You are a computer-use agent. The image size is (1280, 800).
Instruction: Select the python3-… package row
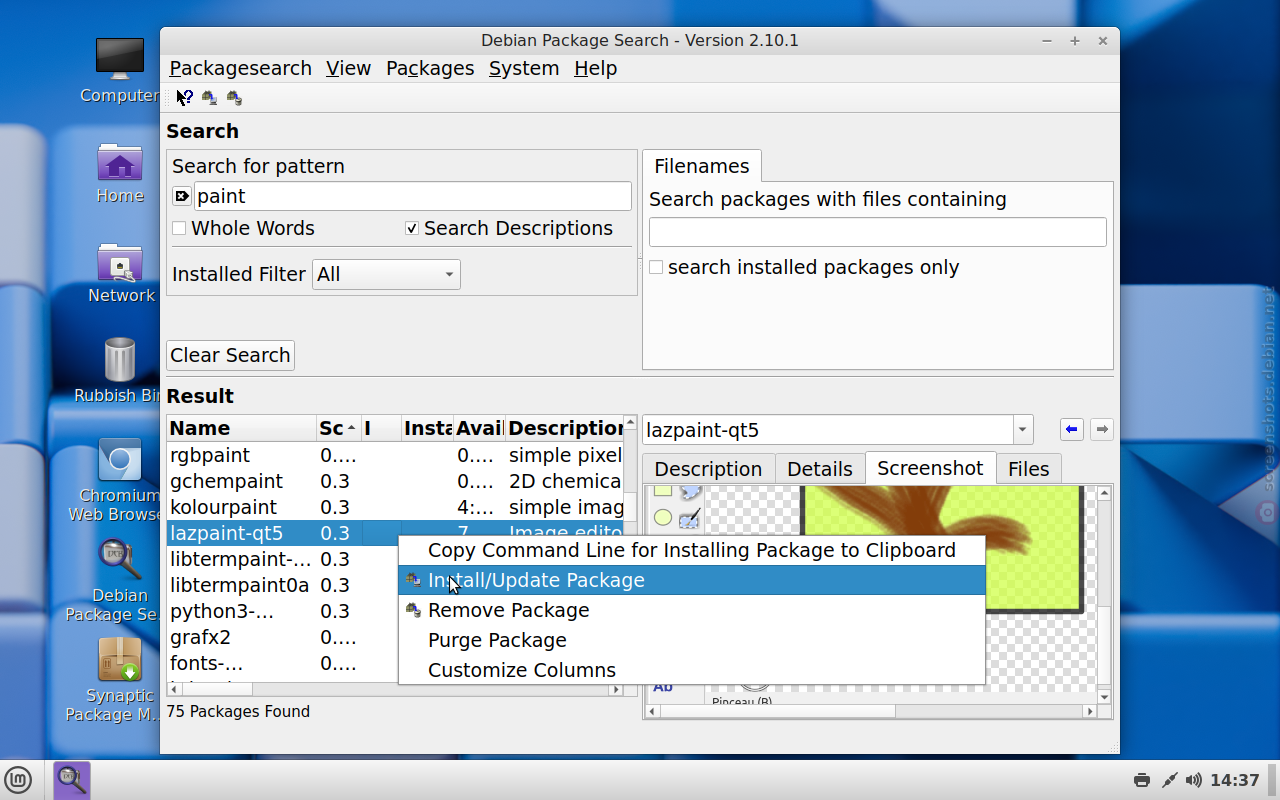pyautogui.click(x=282, y=611)
